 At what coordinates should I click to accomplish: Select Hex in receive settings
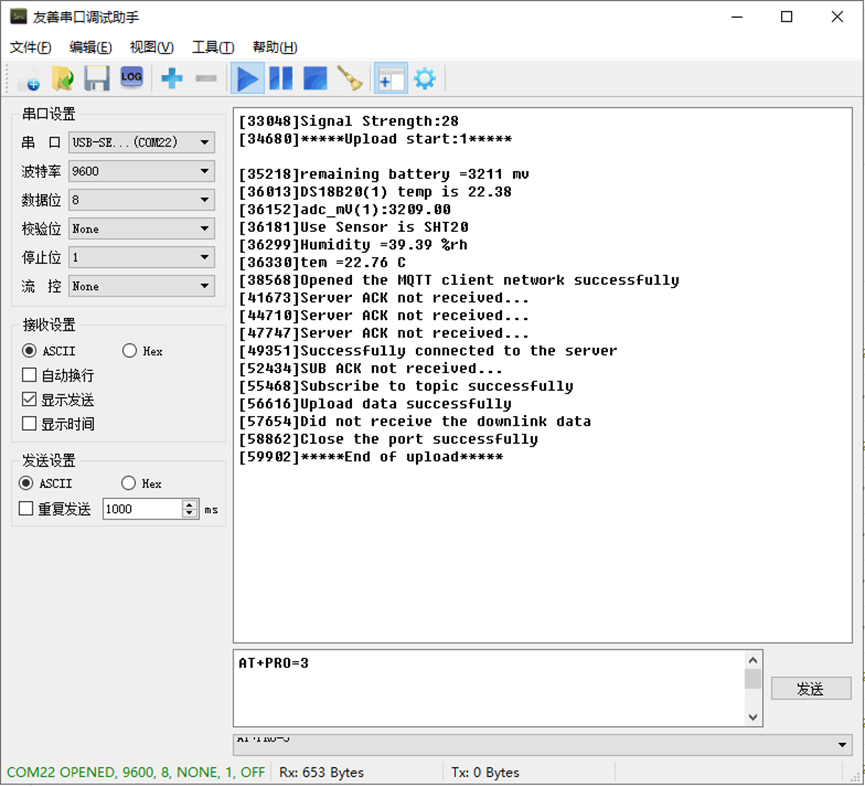[142, 351]
